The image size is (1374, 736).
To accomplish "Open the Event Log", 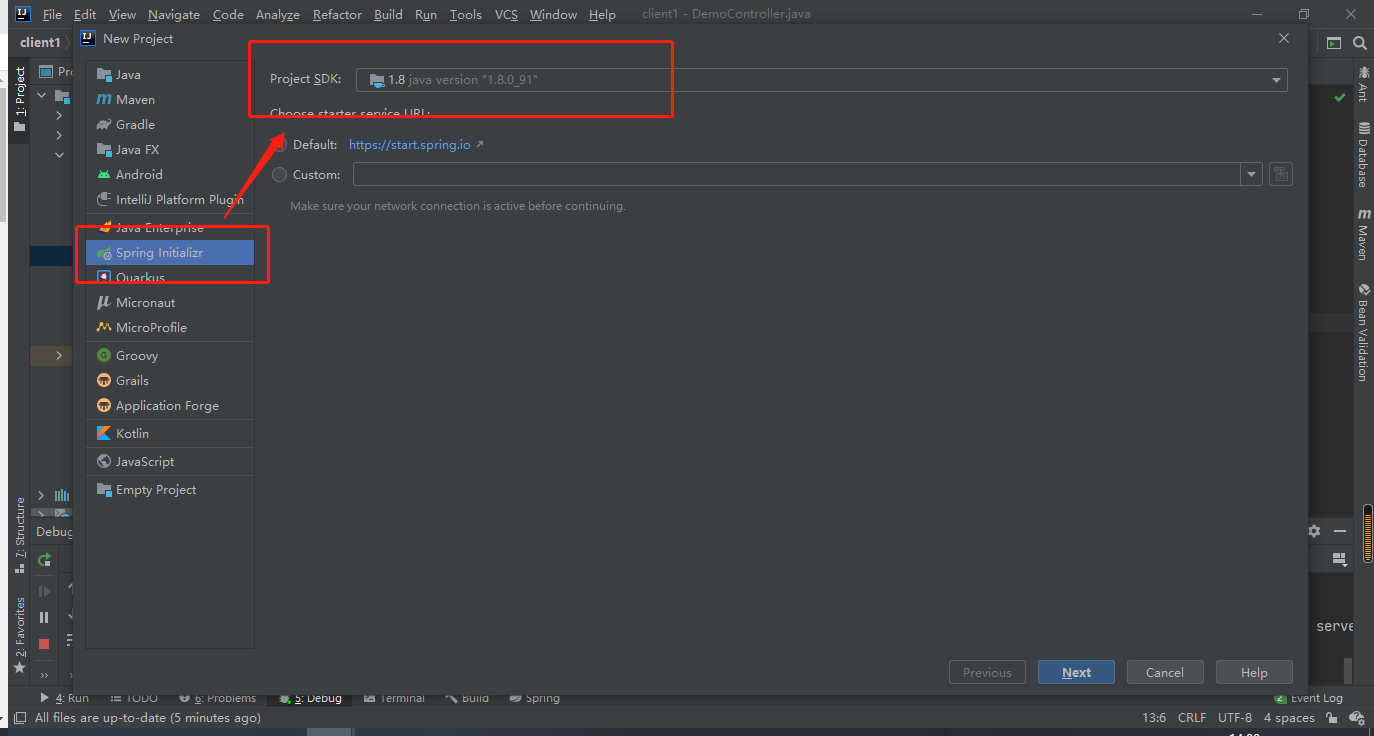I will point(1309,698).
